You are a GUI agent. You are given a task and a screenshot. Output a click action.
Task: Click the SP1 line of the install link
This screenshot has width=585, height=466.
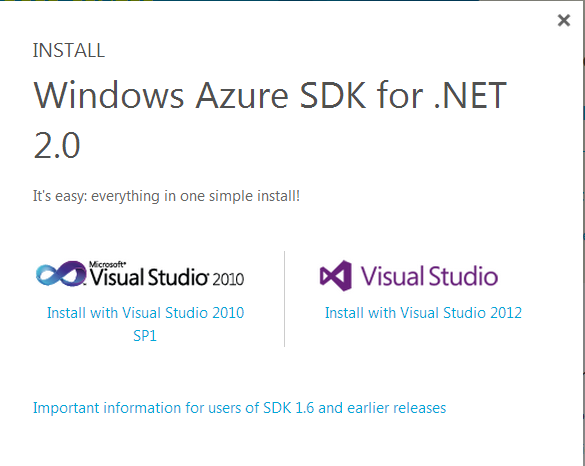pyautogui.click(x=145, y=336)
